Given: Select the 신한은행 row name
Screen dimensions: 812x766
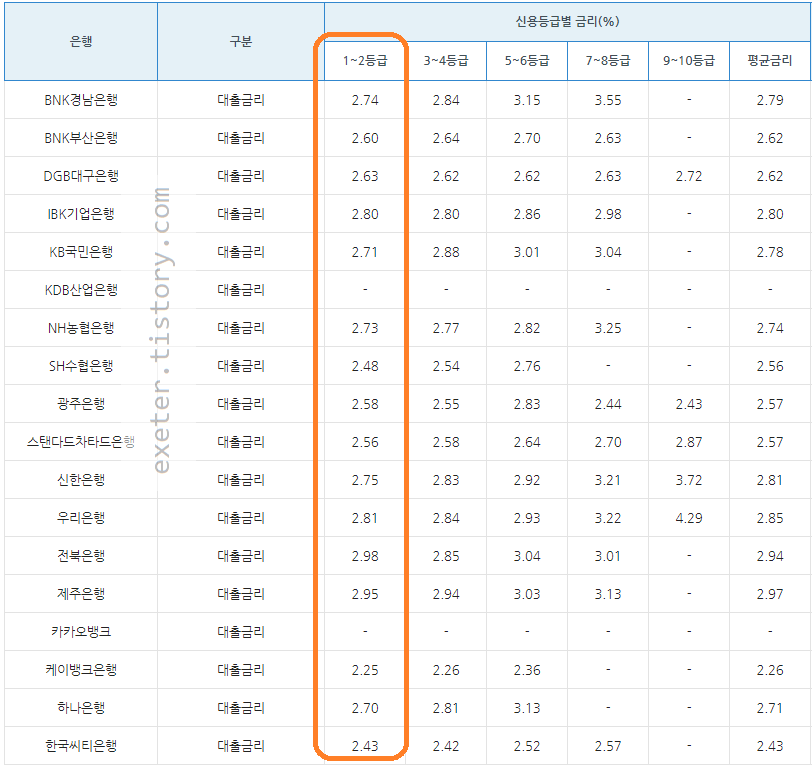Looking at the screenshot, I should tap(81, 480).
